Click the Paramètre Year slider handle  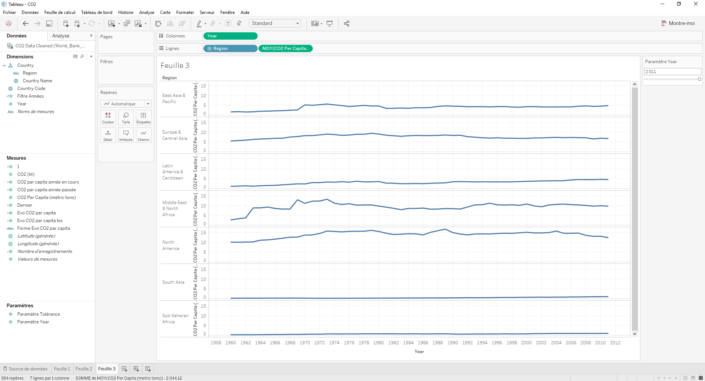[700, 79]
